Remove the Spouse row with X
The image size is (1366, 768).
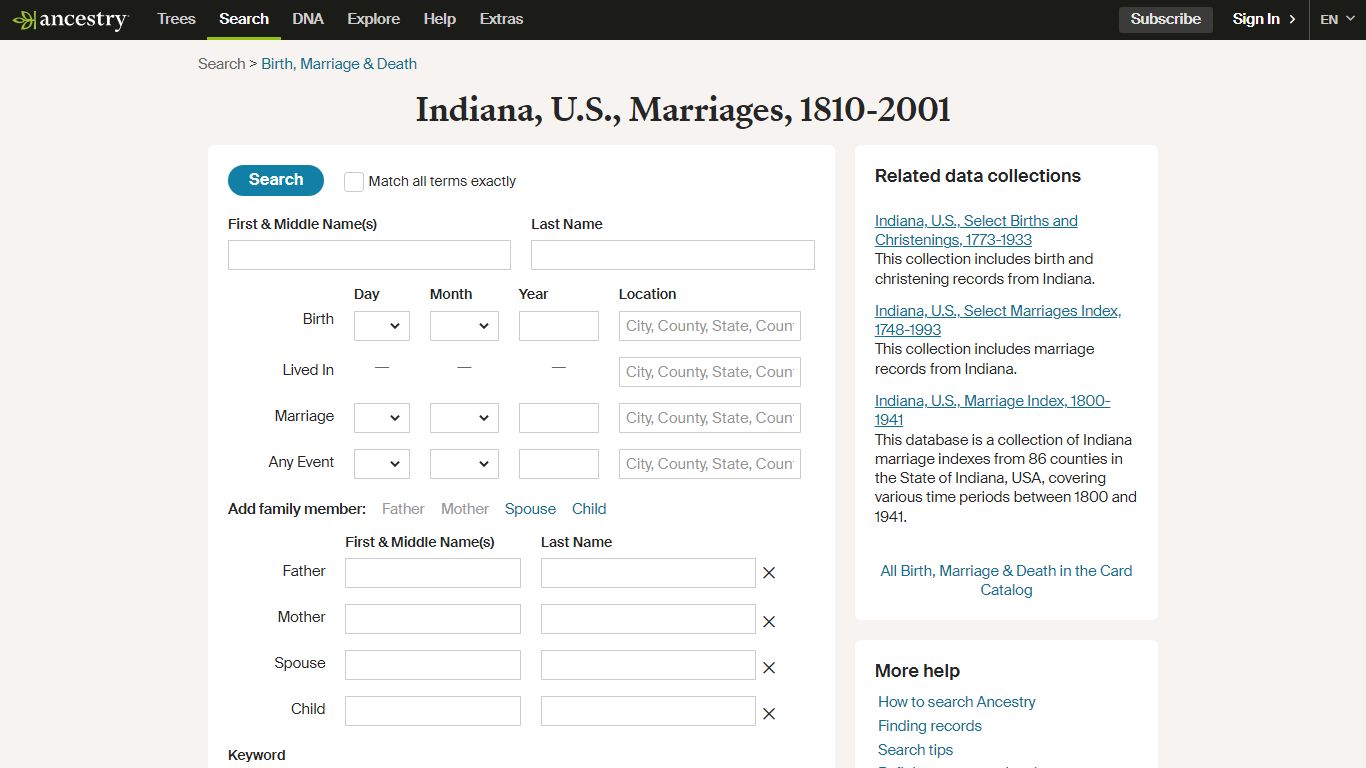[x=769, y=668]
